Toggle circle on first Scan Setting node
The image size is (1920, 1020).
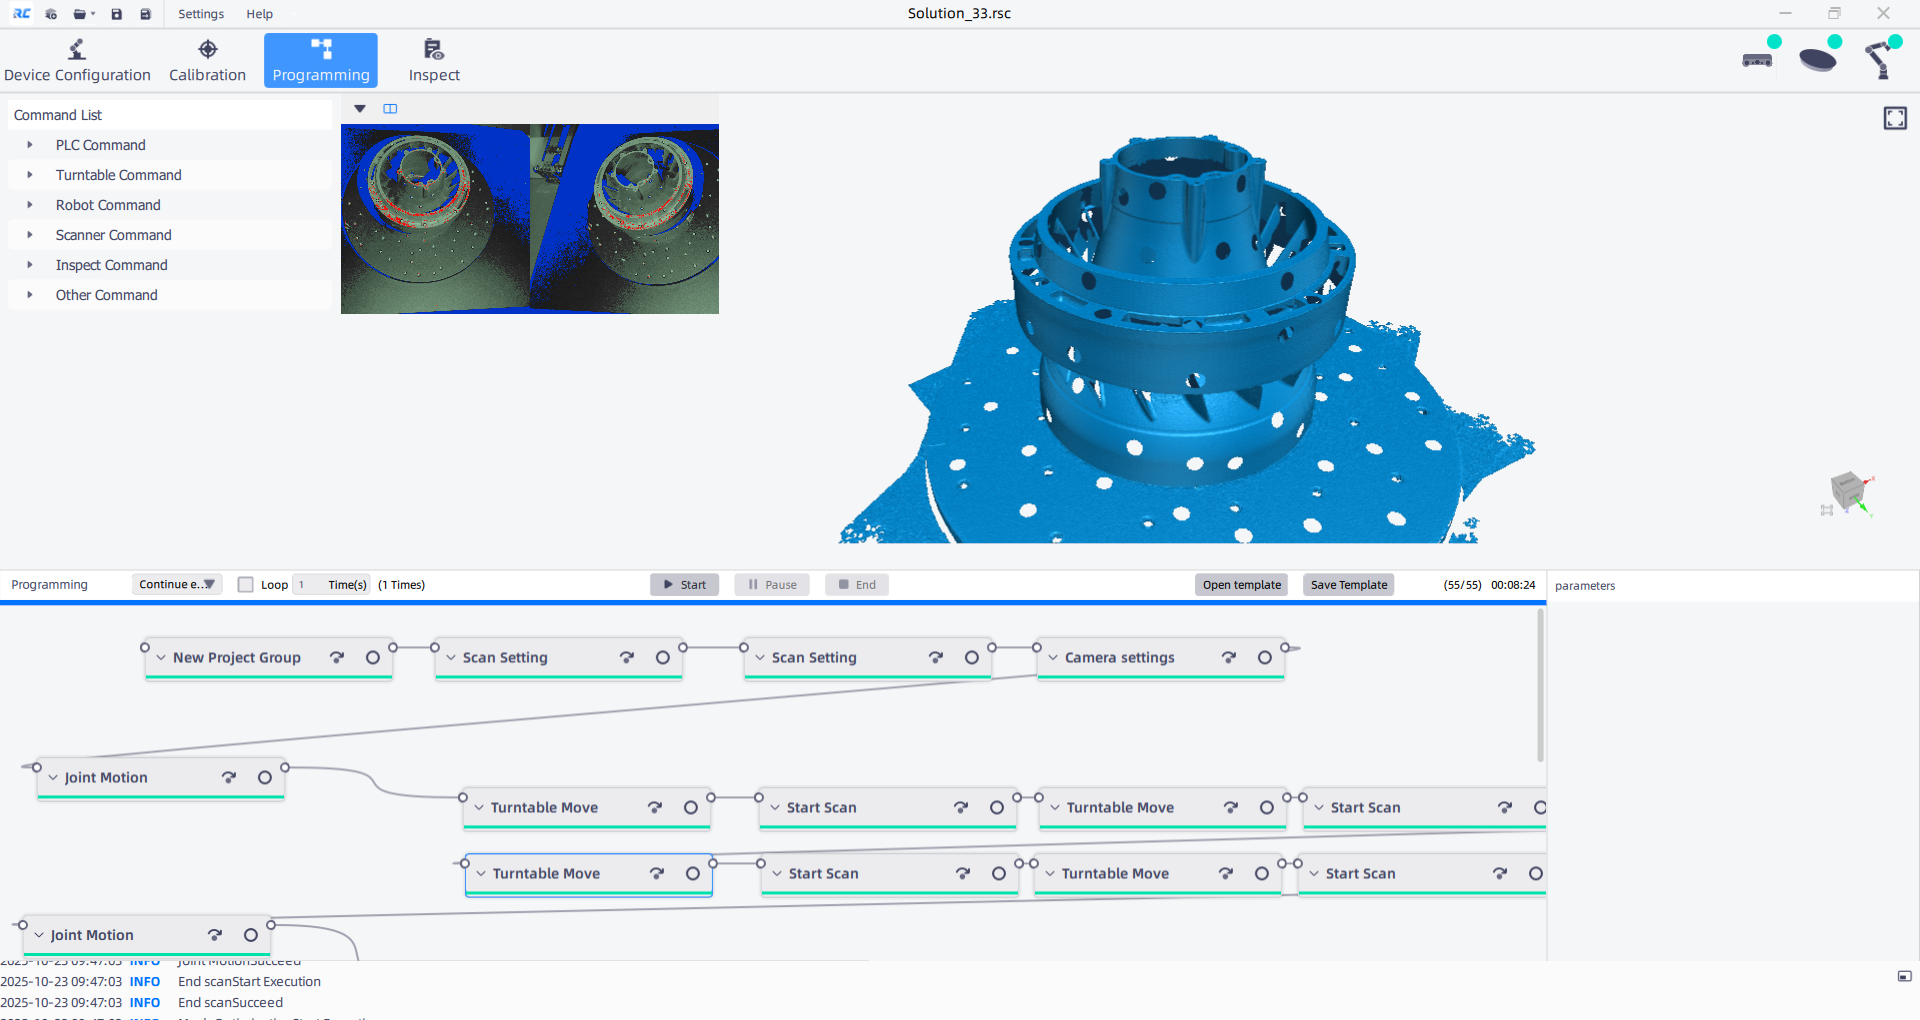[x=662, y=657]
